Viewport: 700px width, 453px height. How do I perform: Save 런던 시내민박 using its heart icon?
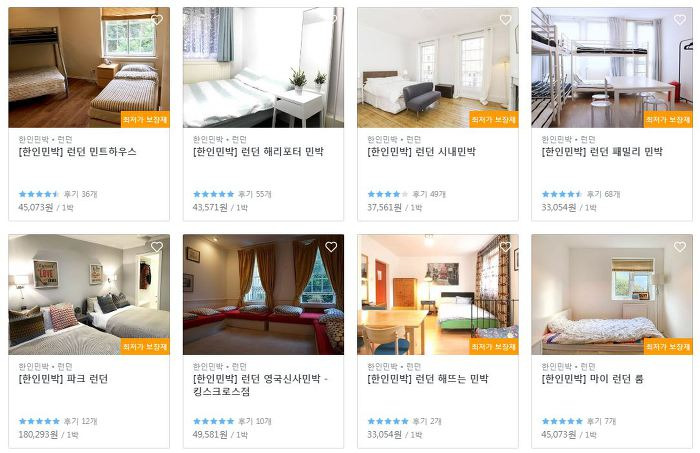[505, 20]
